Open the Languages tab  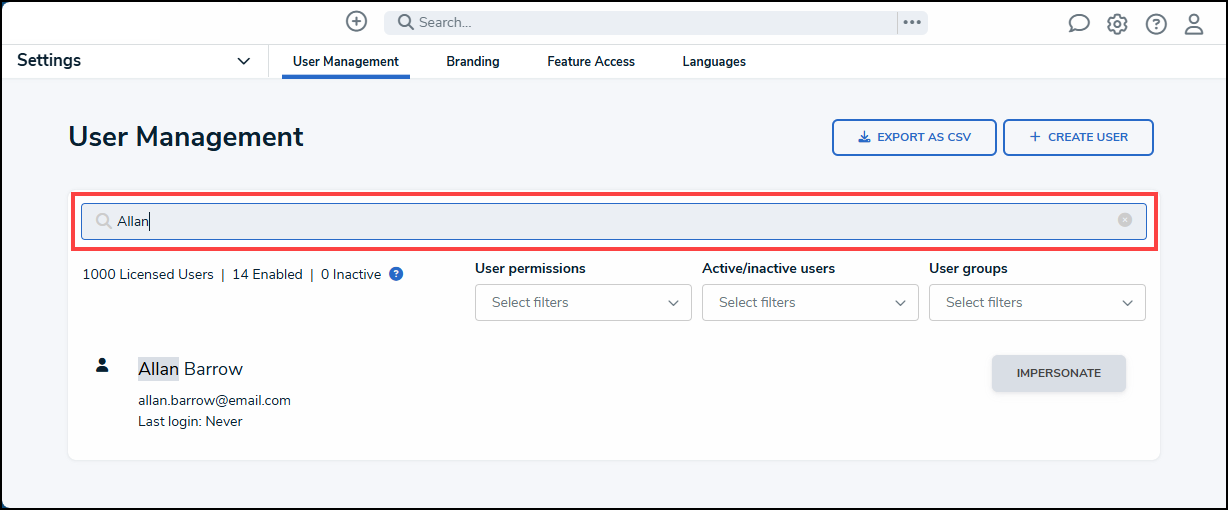click(x=714, y=62)
